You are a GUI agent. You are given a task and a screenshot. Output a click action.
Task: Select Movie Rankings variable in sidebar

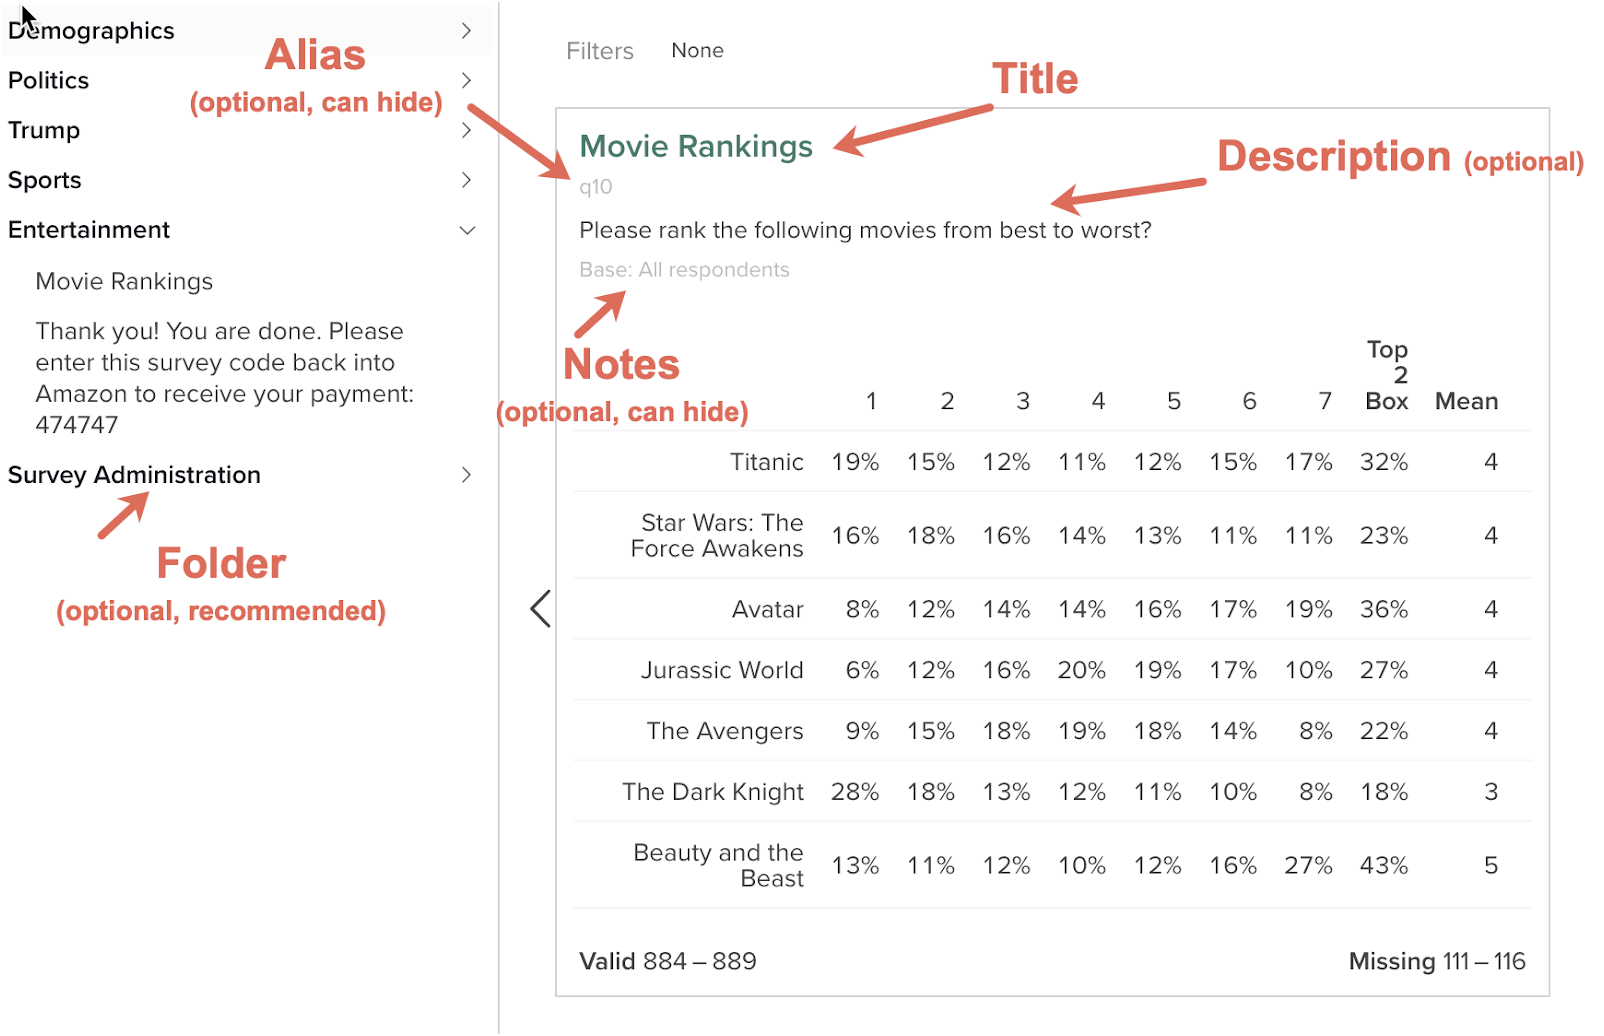click(124, 282)
